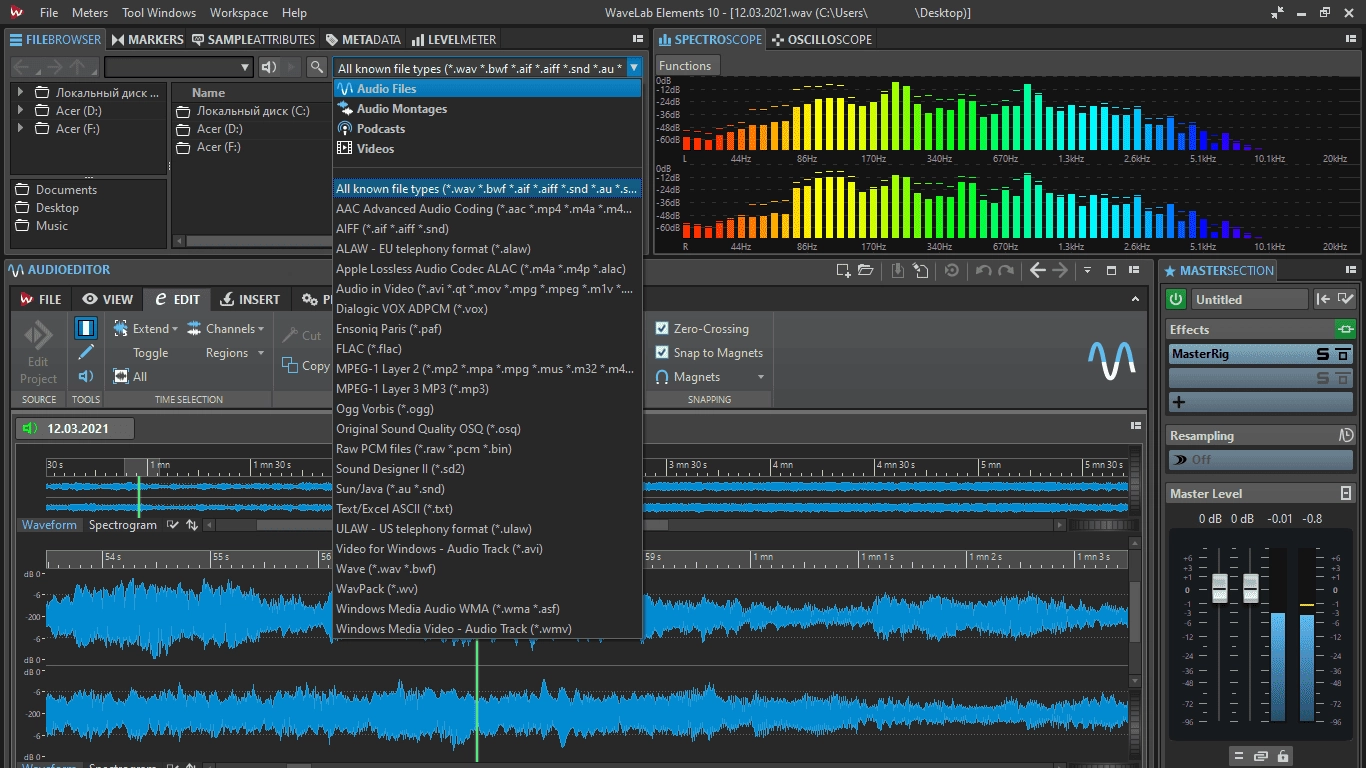Select the time selection tool in Tools

86,327
